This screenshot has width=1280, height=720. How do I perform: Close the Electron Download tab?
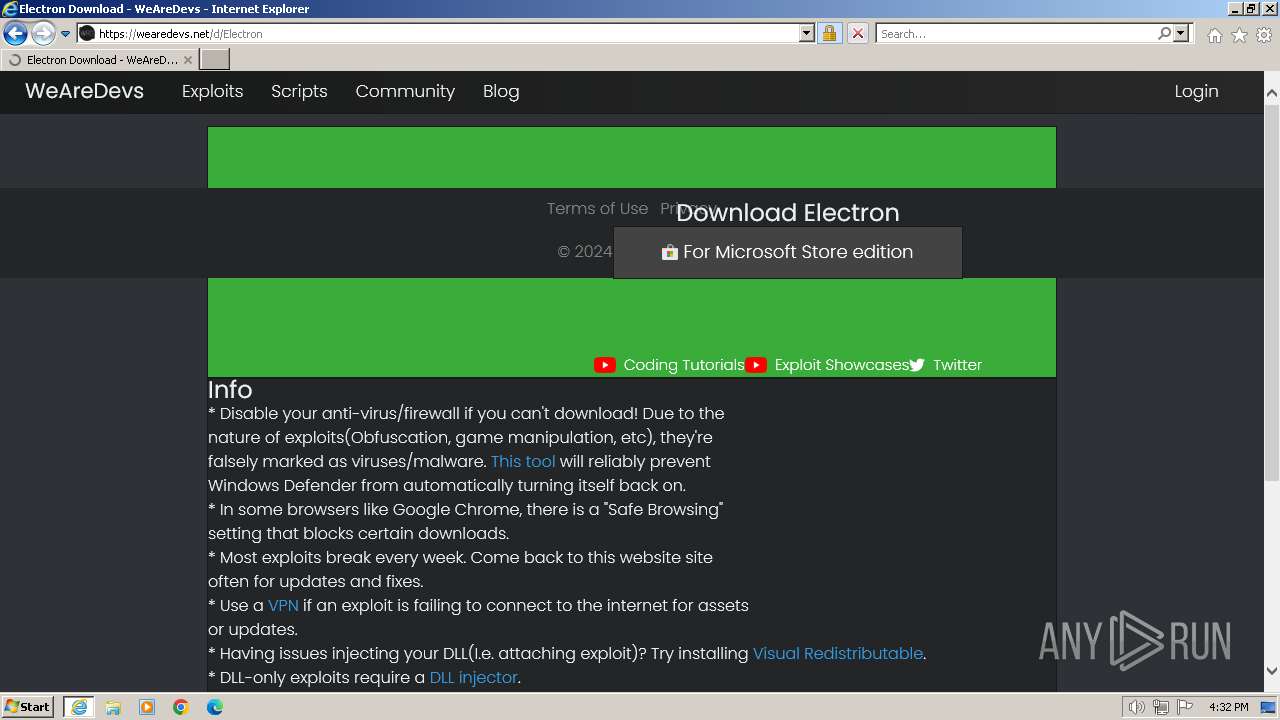click(x=188, y=60)
